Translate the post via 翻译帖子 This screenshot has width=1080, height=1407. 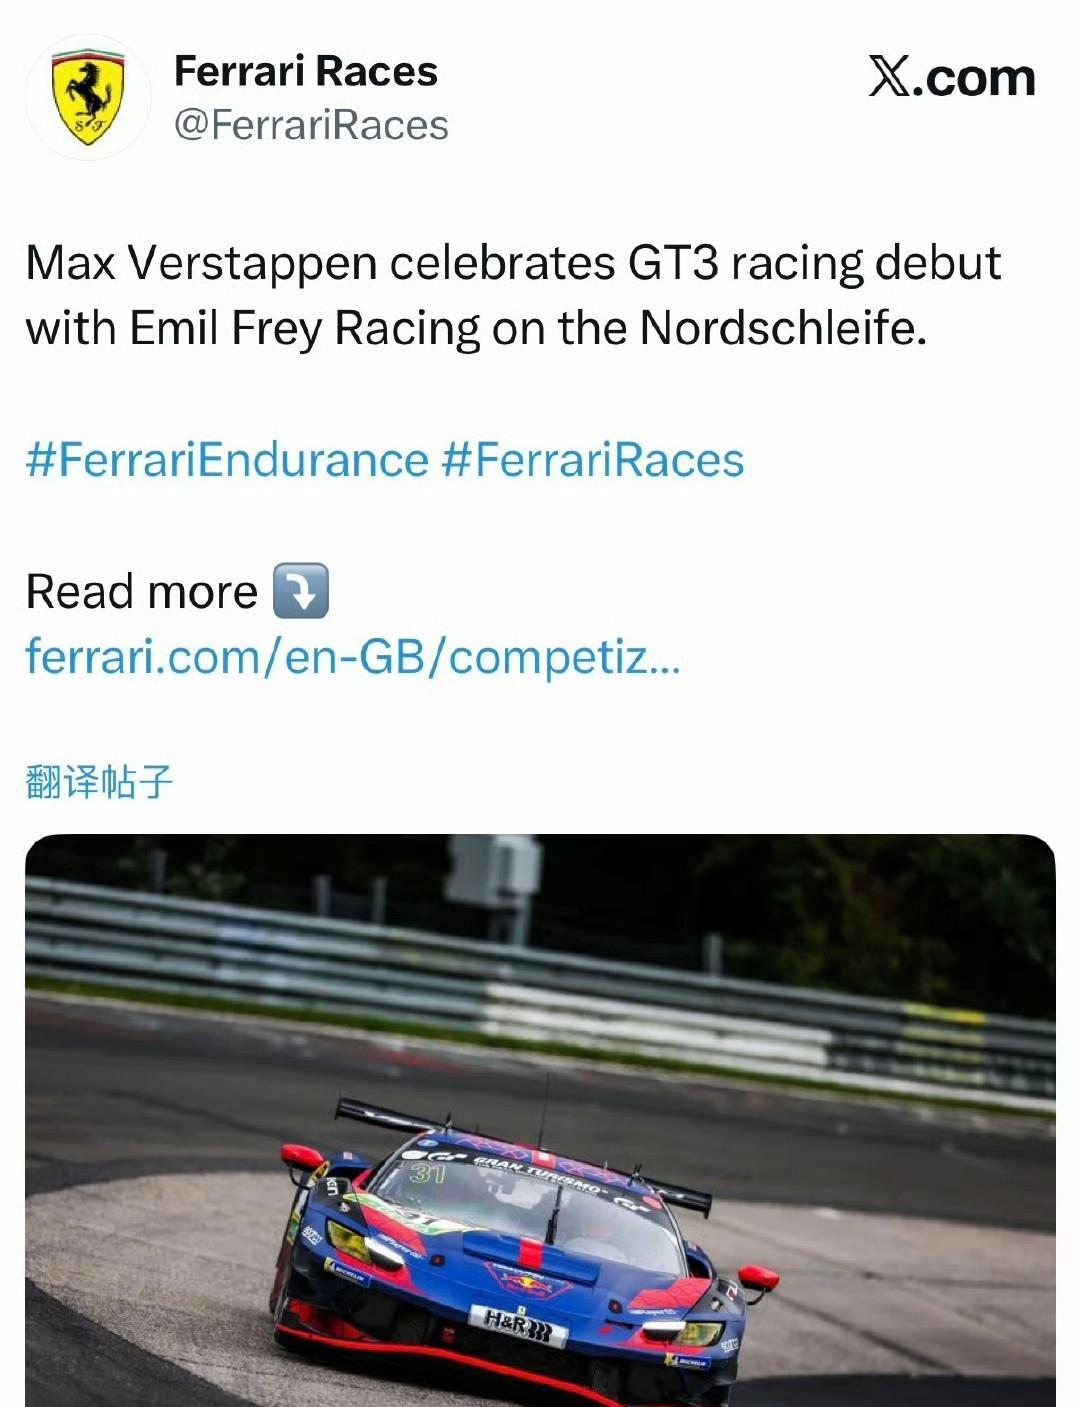point(99,781)
